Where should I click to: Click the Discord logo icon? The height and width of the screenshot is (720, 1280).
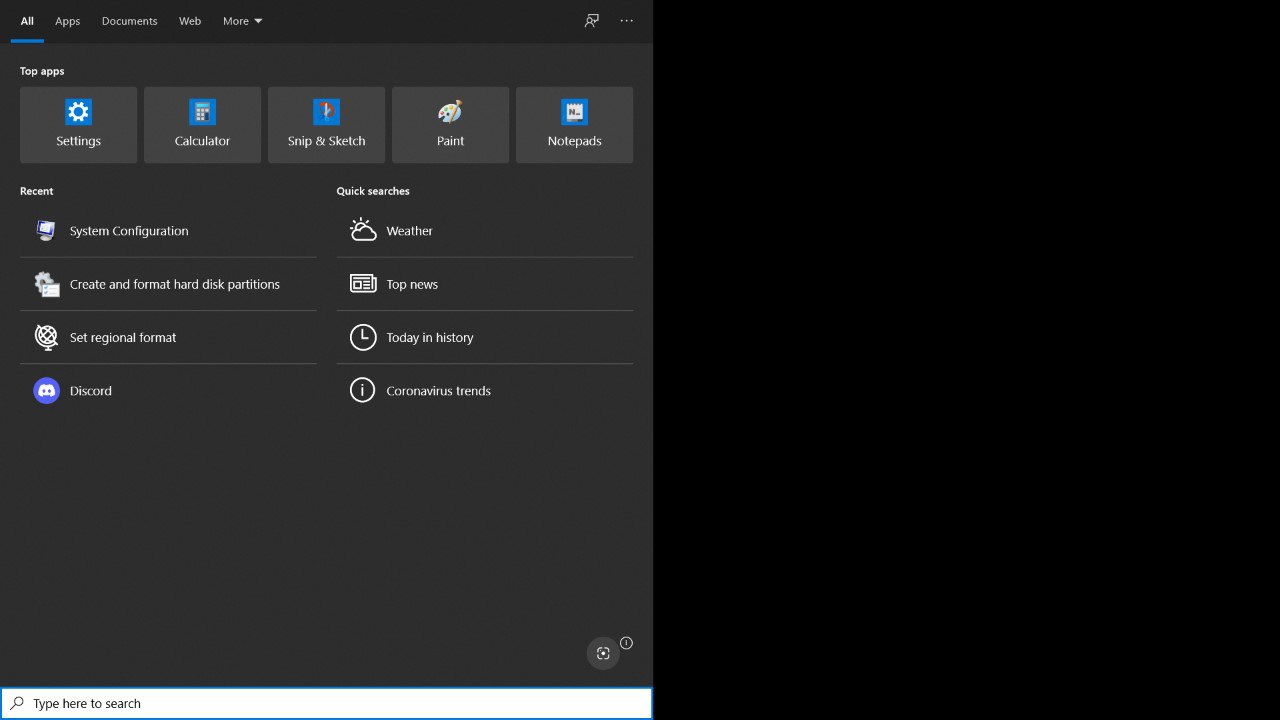[46, 390]
